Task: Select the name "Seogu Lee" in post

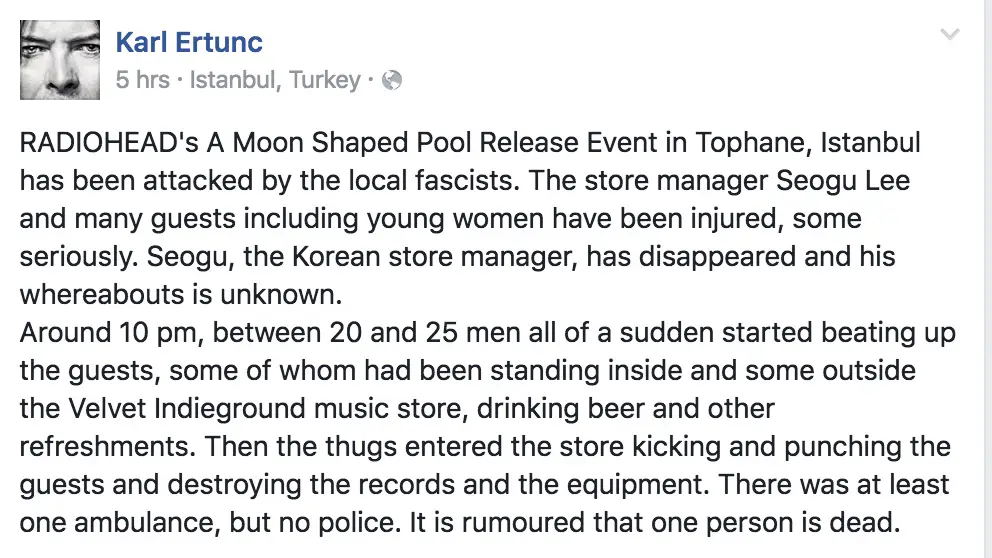Action: coord(843,181)
